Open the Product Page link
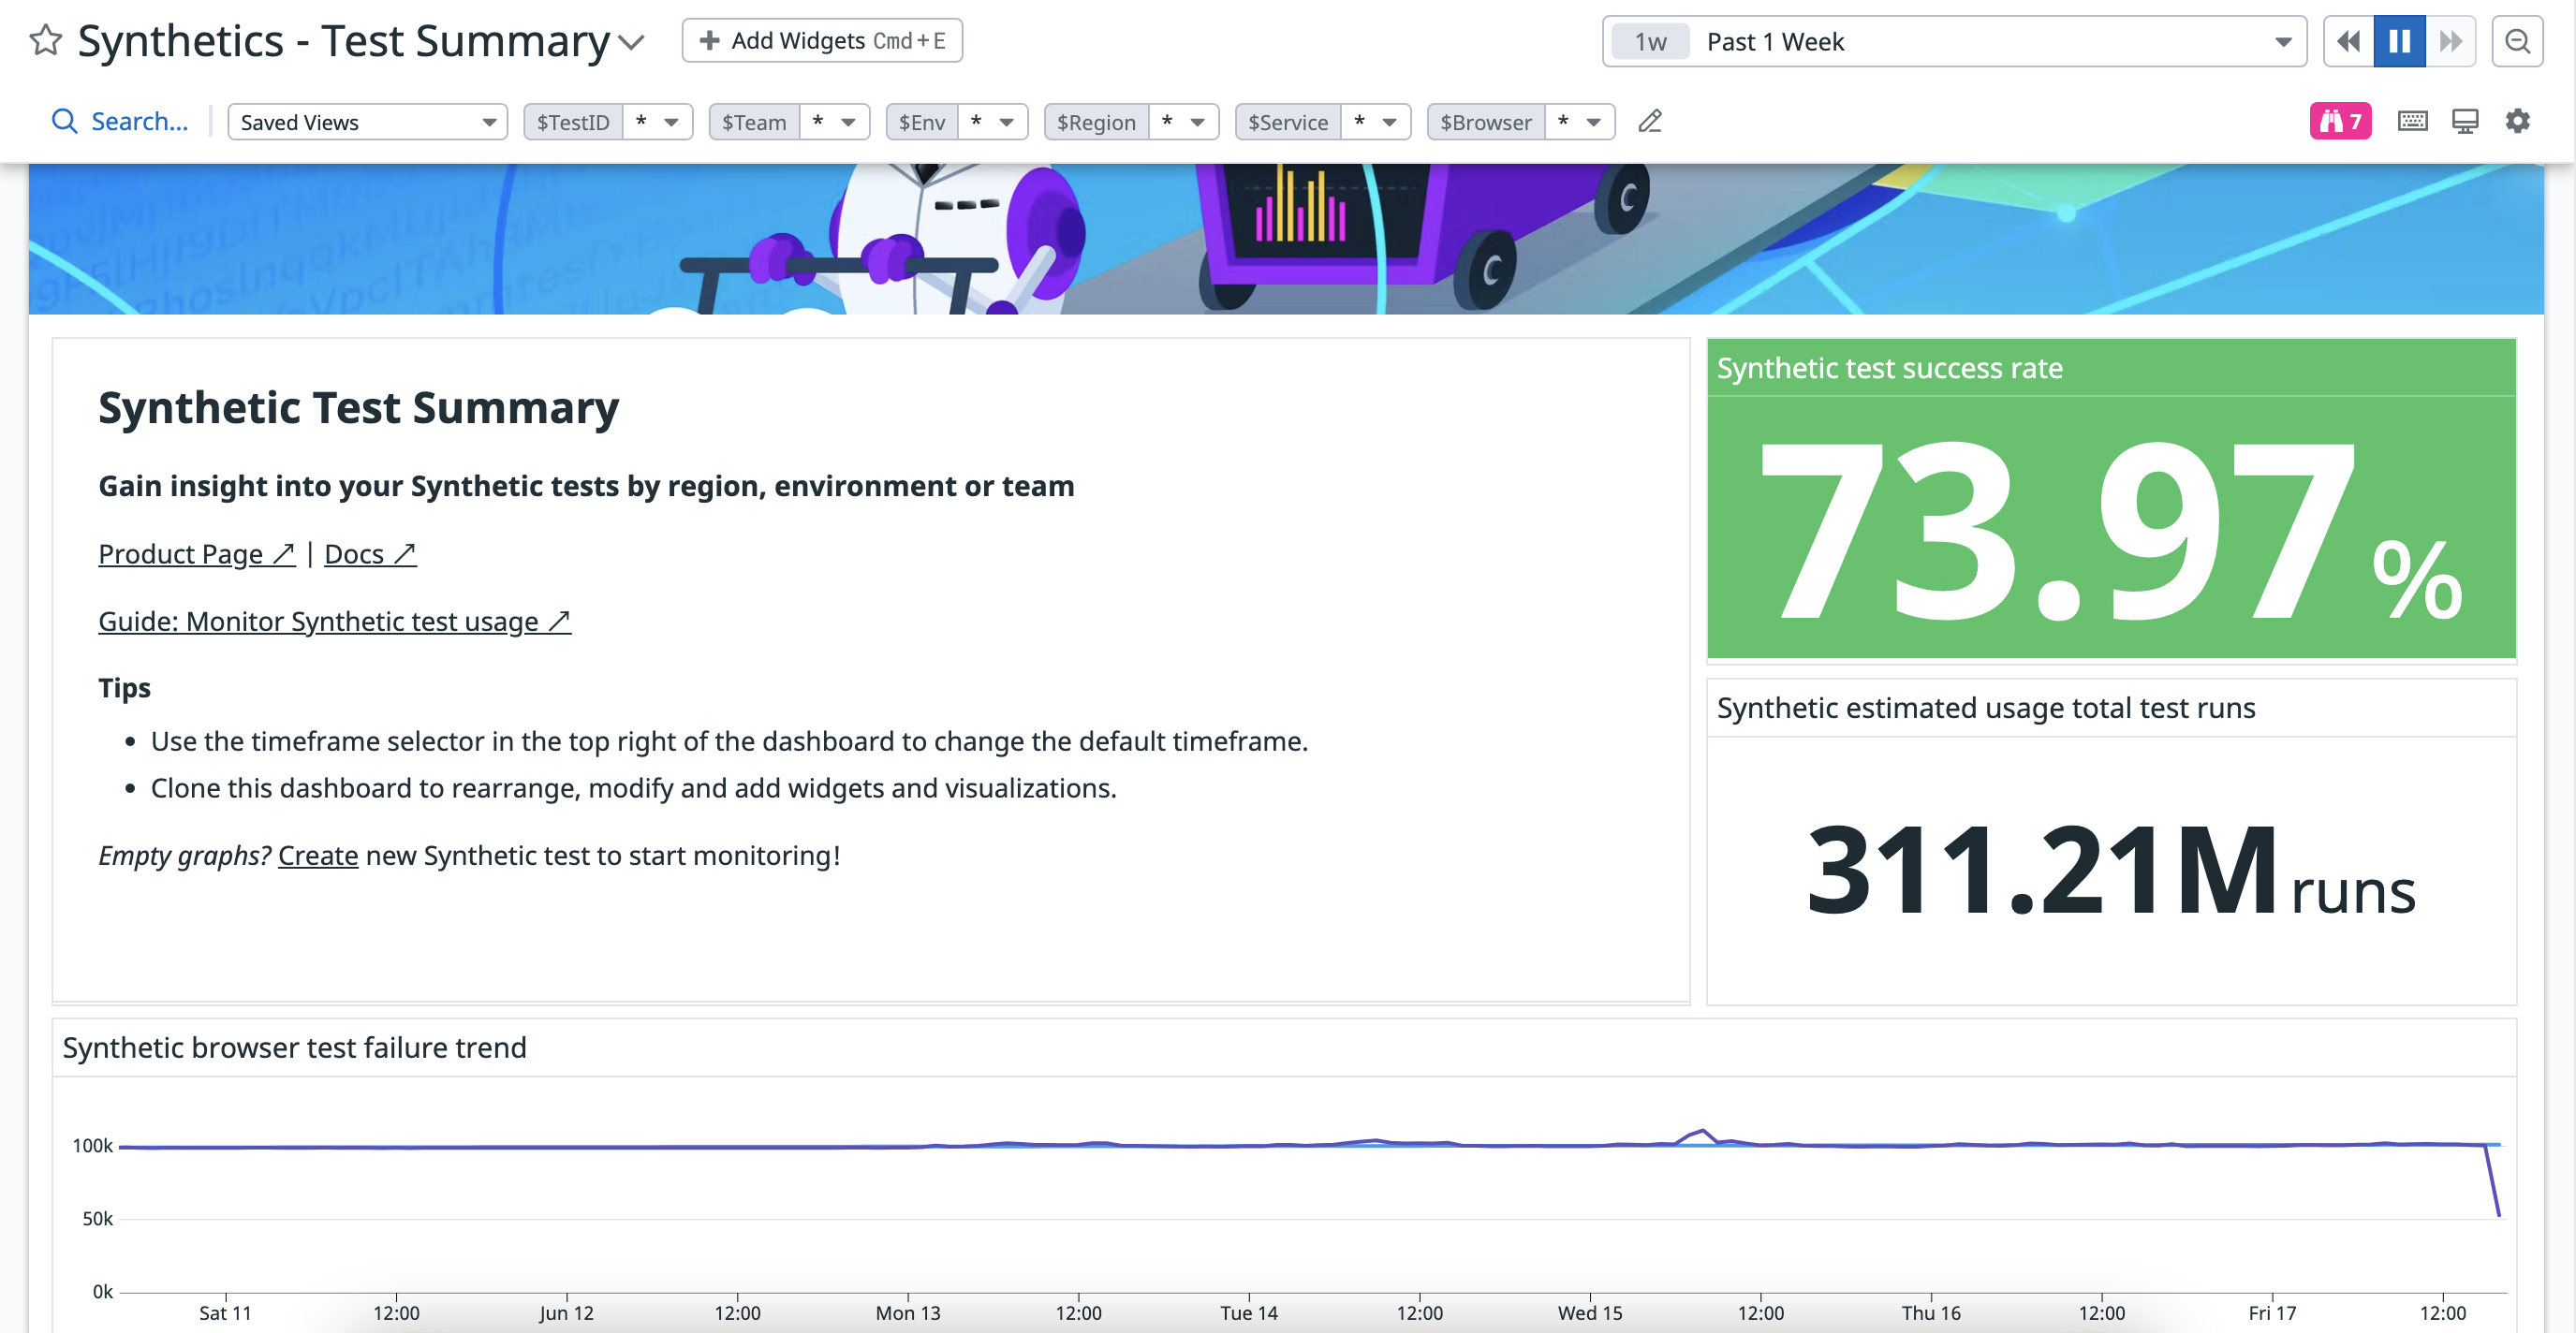The image size is (2576, 1333). [x=196, y=553]
